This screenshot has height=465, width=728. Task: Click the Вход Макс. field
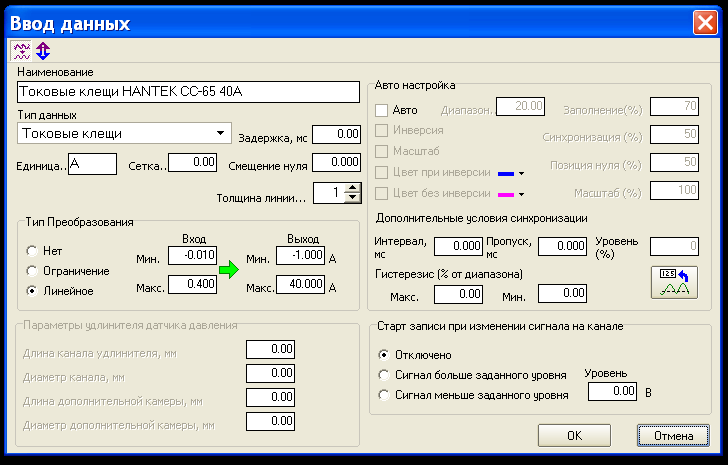[192, 284]
